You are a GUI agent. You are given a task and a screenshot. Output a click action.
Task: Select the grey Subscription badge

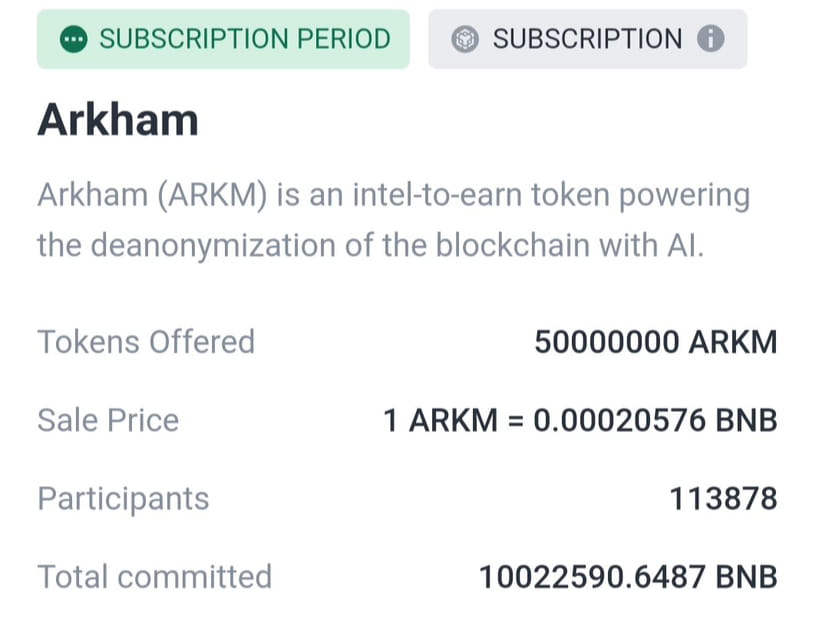pyautogui.click(x=587, y=39)
